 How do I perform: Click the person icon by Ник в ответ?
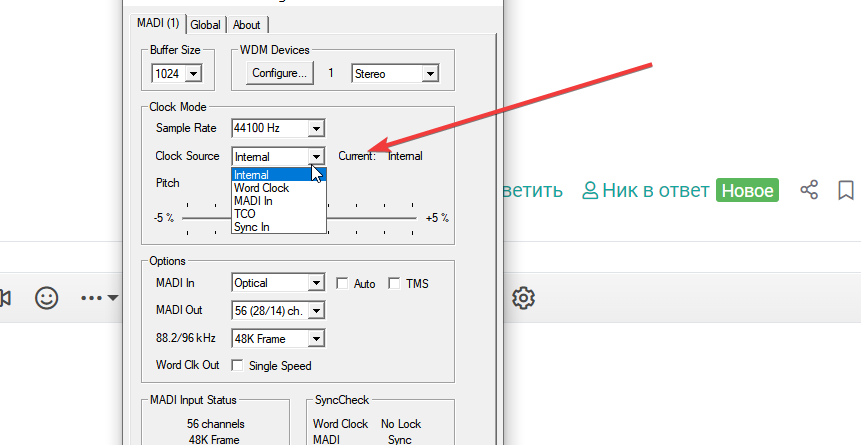[x=590, y=191]
